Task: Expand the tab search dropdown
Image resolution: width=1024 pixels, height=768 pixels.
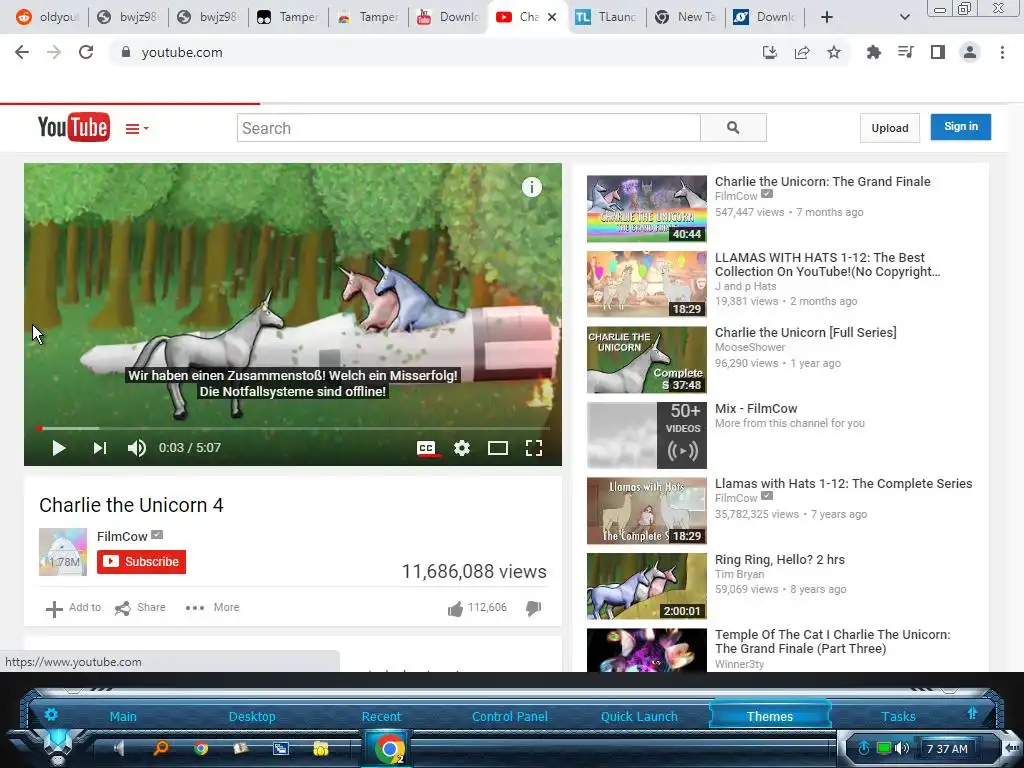Action: [904, 17]
